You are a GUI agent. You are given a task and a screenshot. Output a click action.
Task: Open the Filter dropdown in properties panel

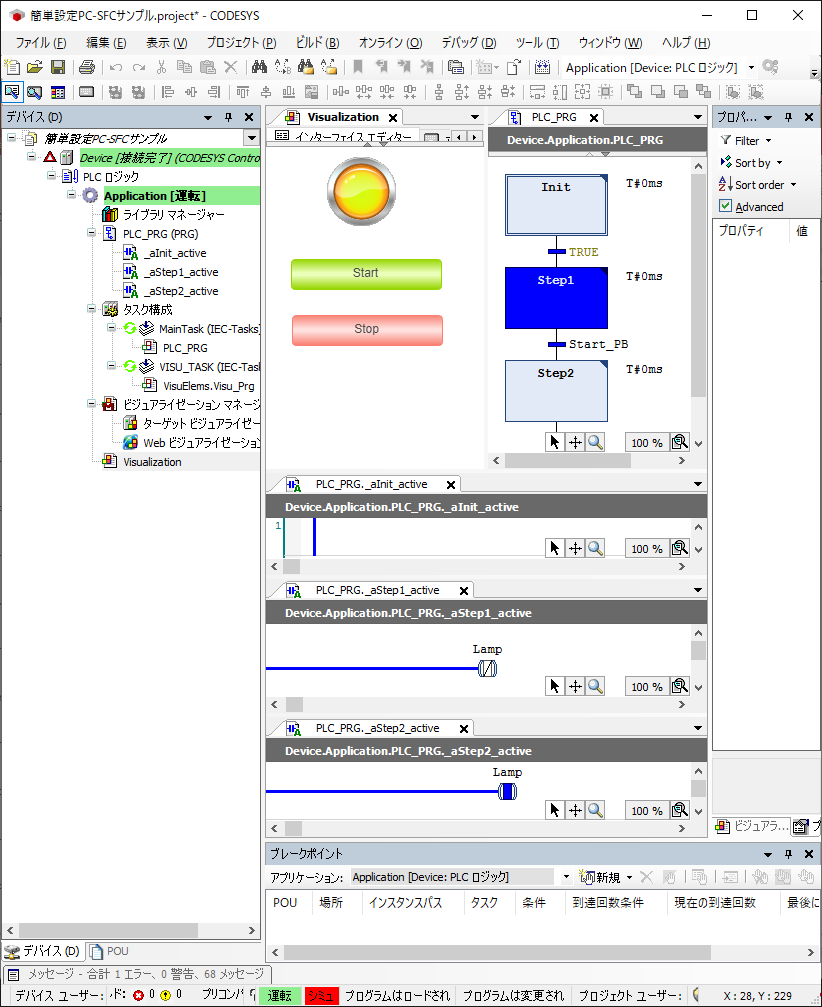(746, 141)
